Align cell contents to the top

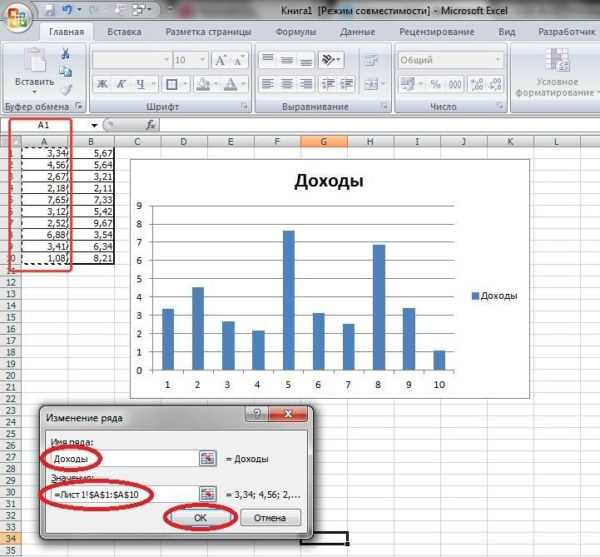click(x=268, y=60)
